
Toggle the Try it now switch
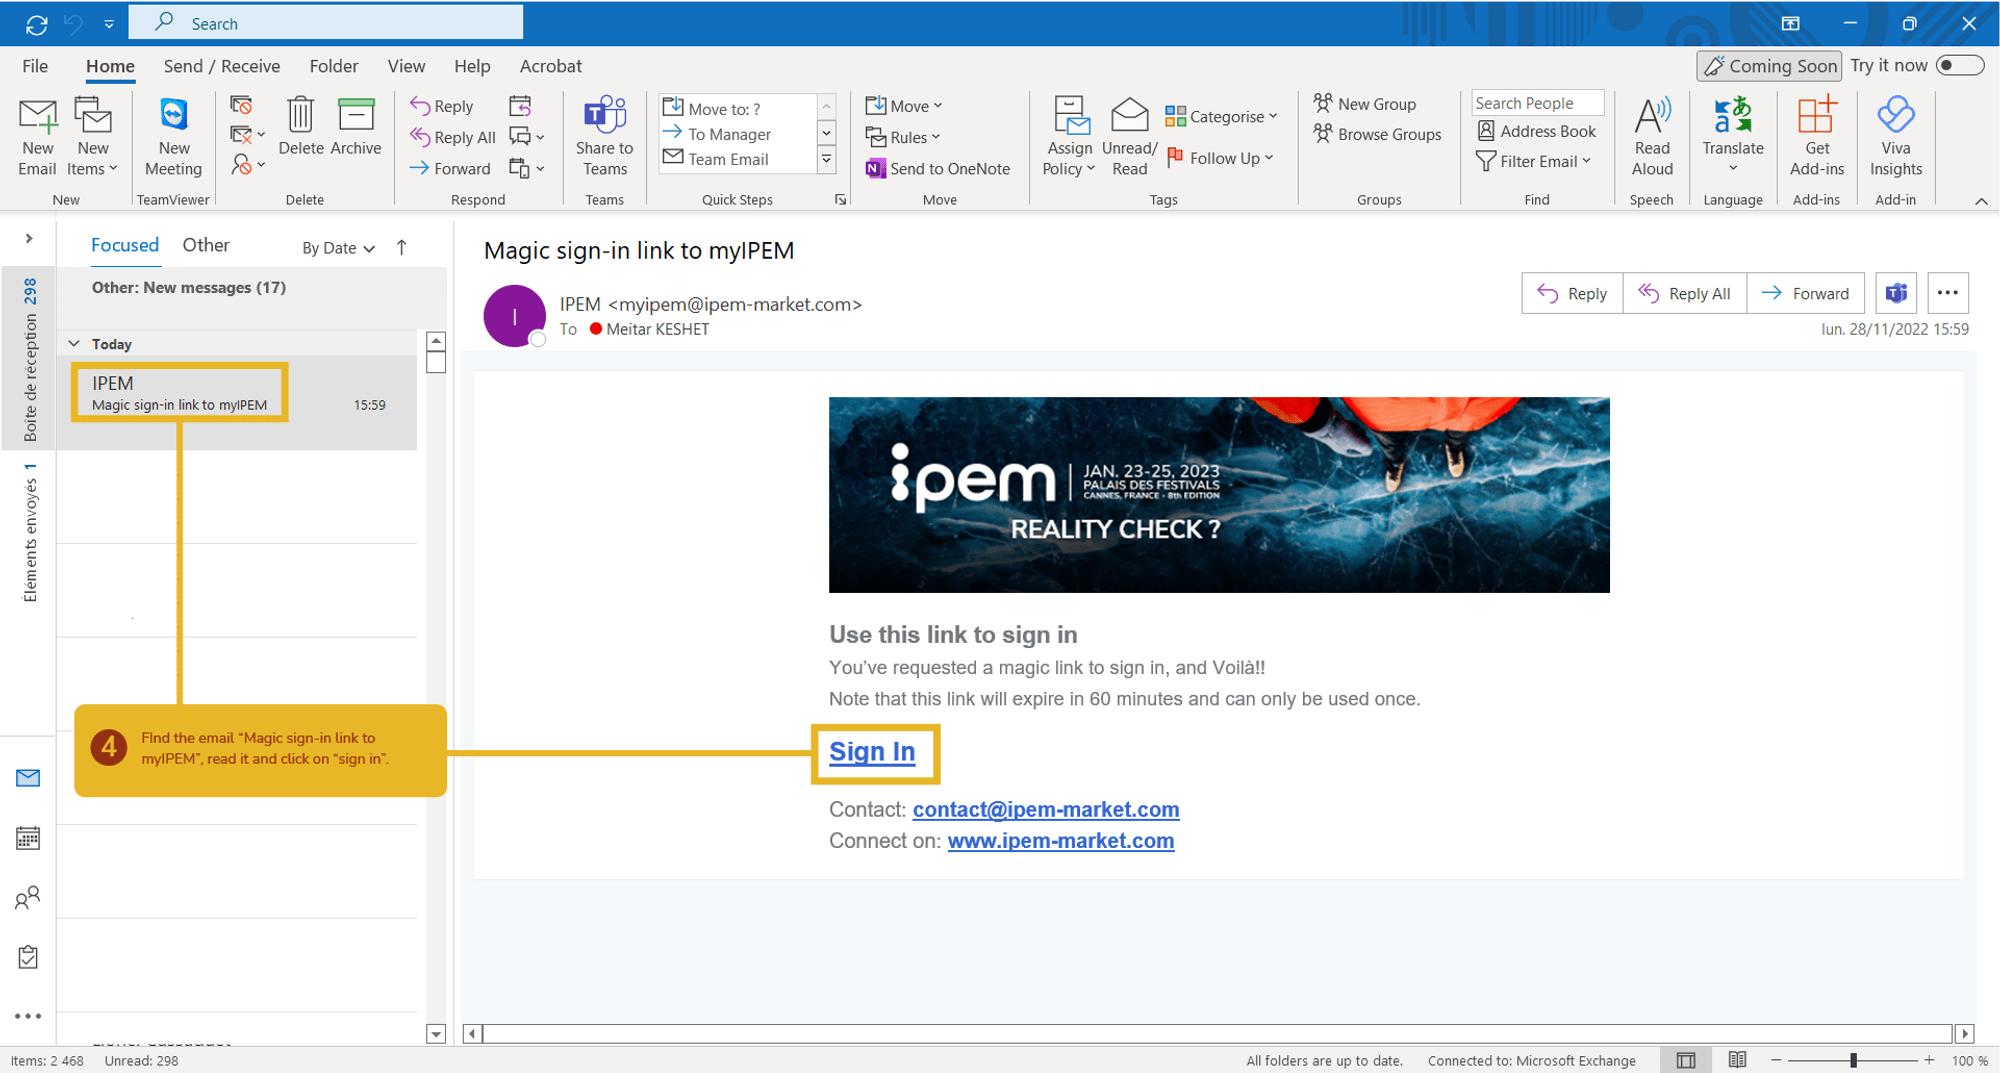(1958, 65)
